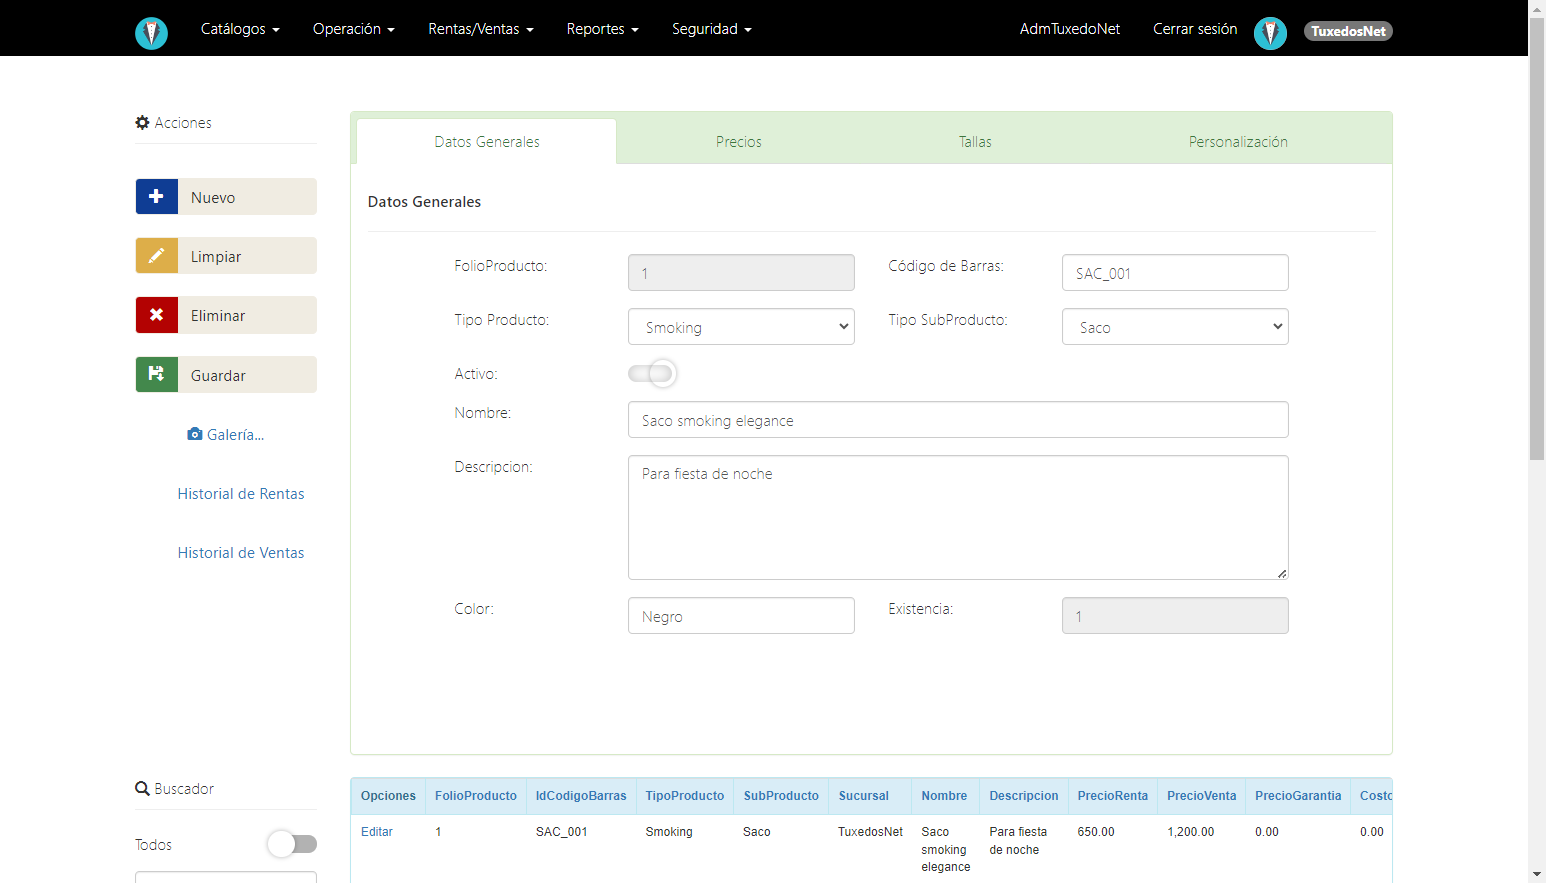Click the tuxedo avatar beside Cerrar sesión
This screenshot has height=883, width=1546.
(x=1270, y=33)
